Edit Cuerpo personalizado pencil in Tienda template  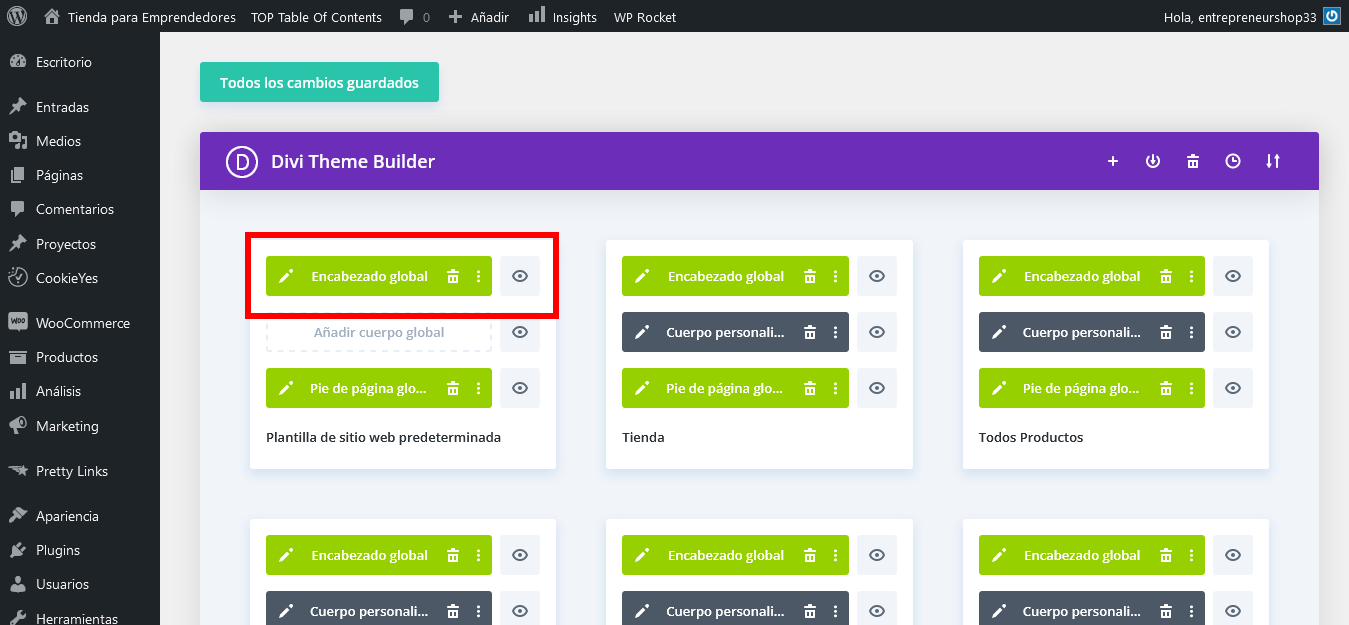642,332
